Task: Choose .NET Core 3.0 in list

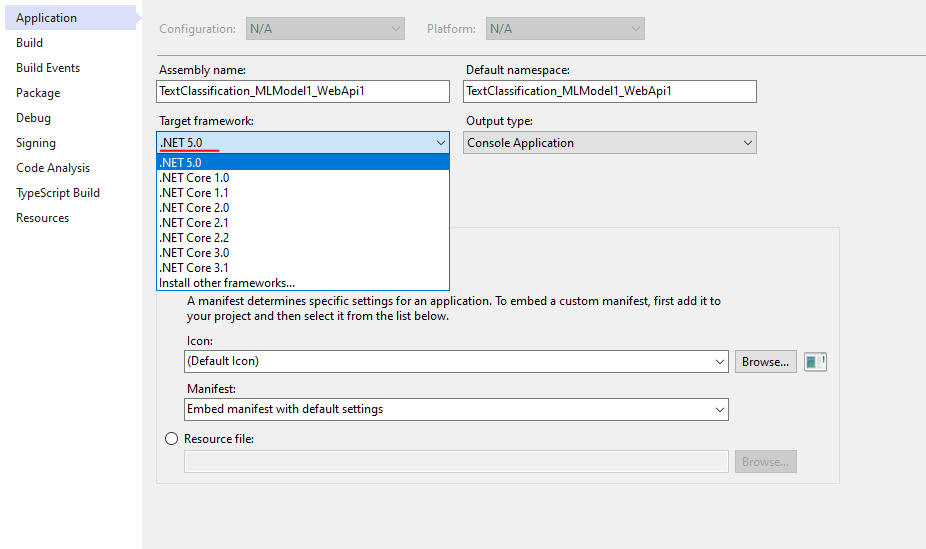Action: (x=303, y=253)
